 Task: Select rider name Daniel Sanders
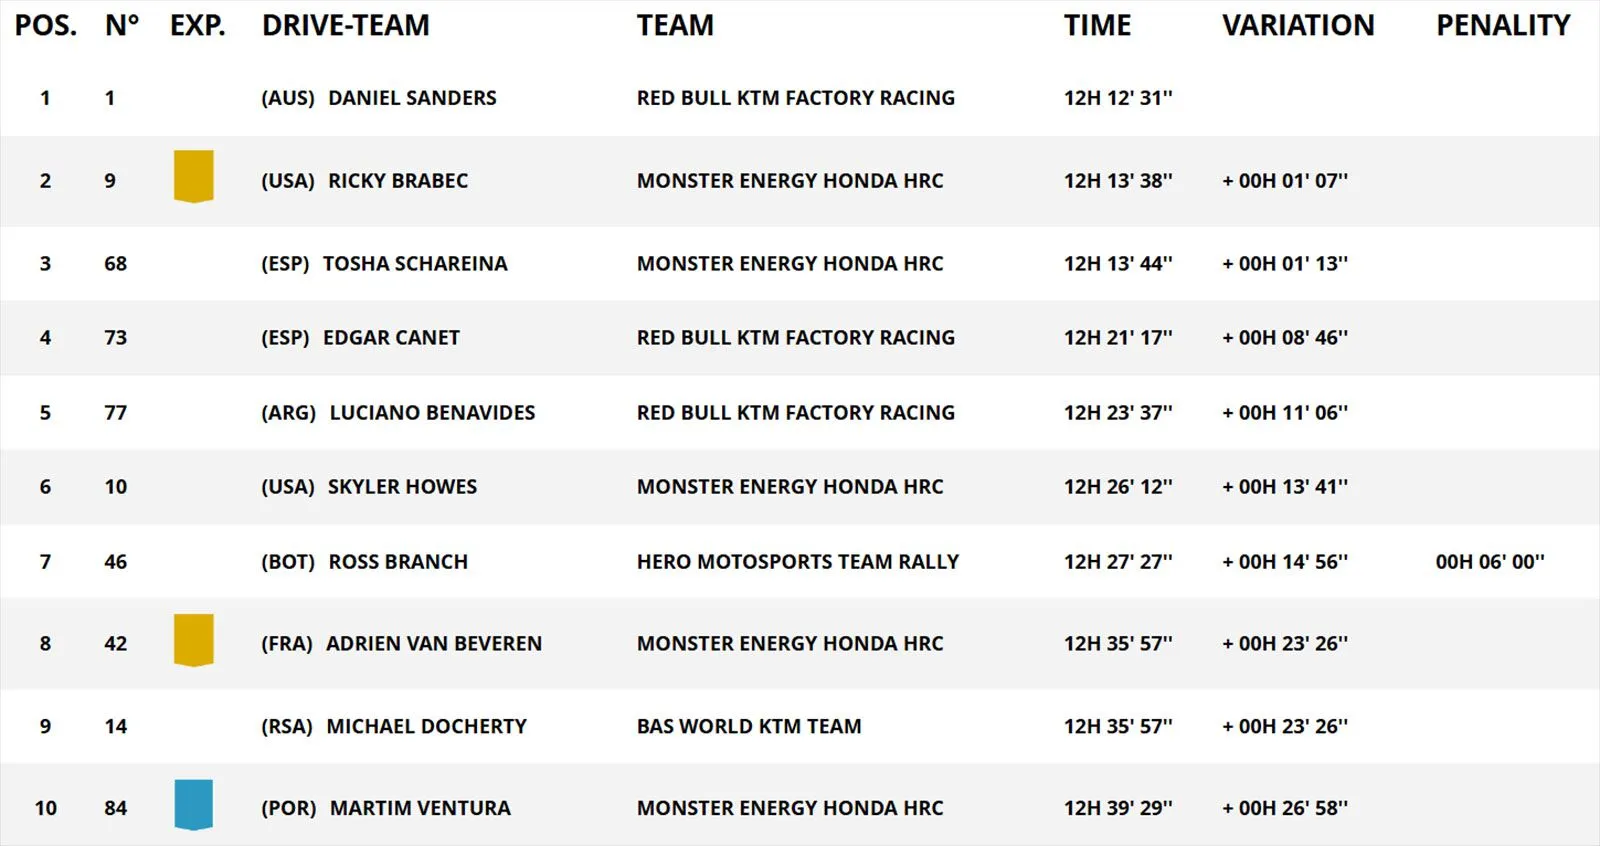tap(412, 98)
